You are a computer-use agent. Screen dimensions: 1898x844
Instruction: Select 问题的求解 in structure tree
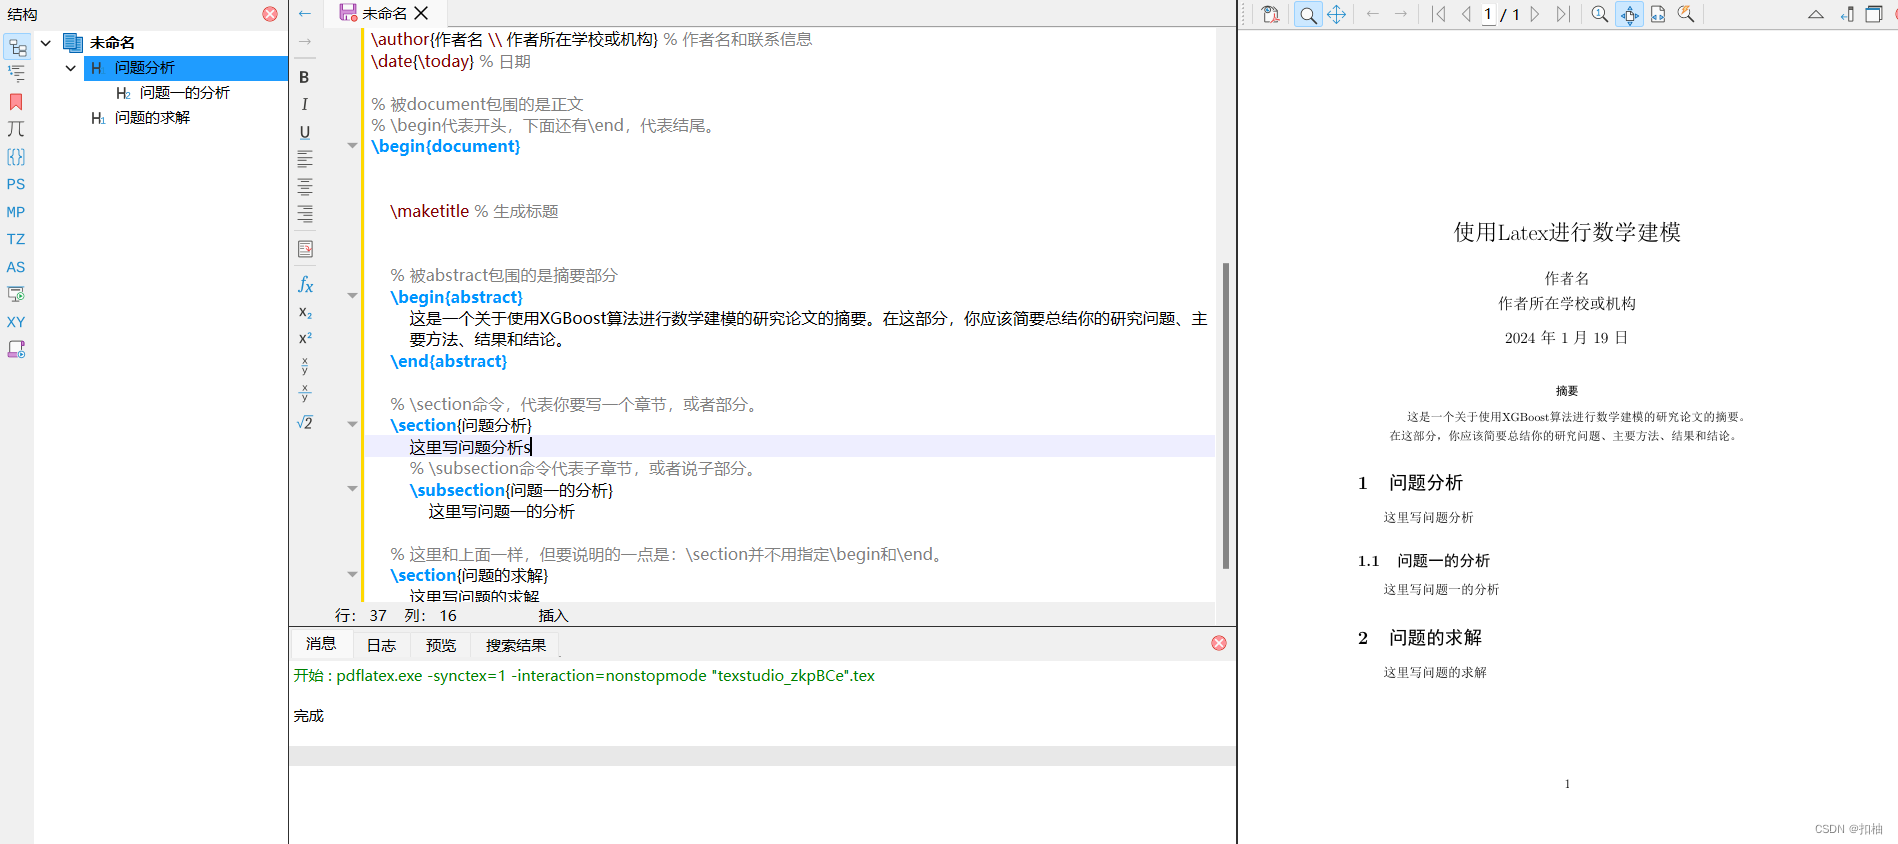(x=152, y=118)
